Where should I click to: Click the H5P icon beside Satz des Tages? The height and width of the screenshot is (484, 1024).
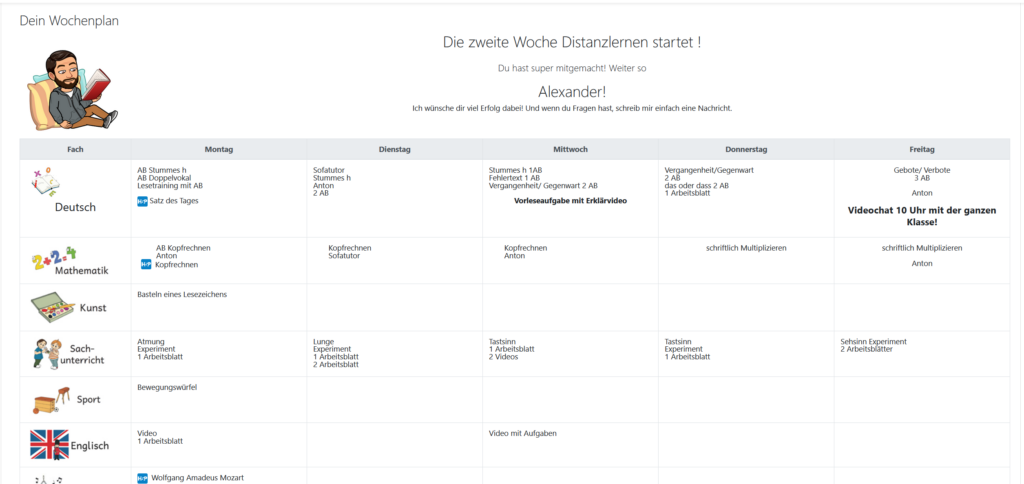click(142, 201)
